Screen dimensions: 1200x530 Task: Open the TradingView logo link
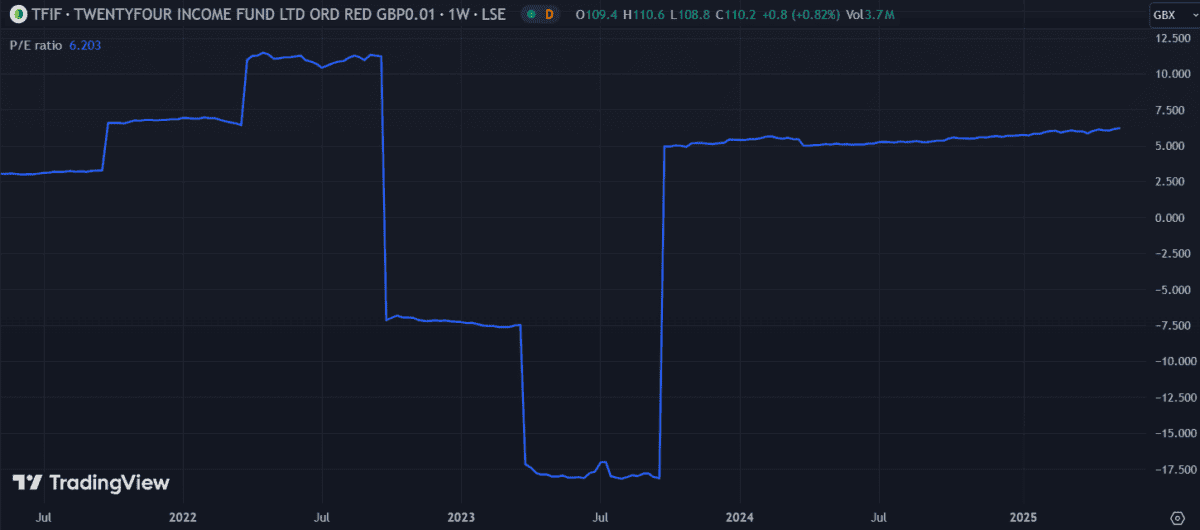coord(91,483)
